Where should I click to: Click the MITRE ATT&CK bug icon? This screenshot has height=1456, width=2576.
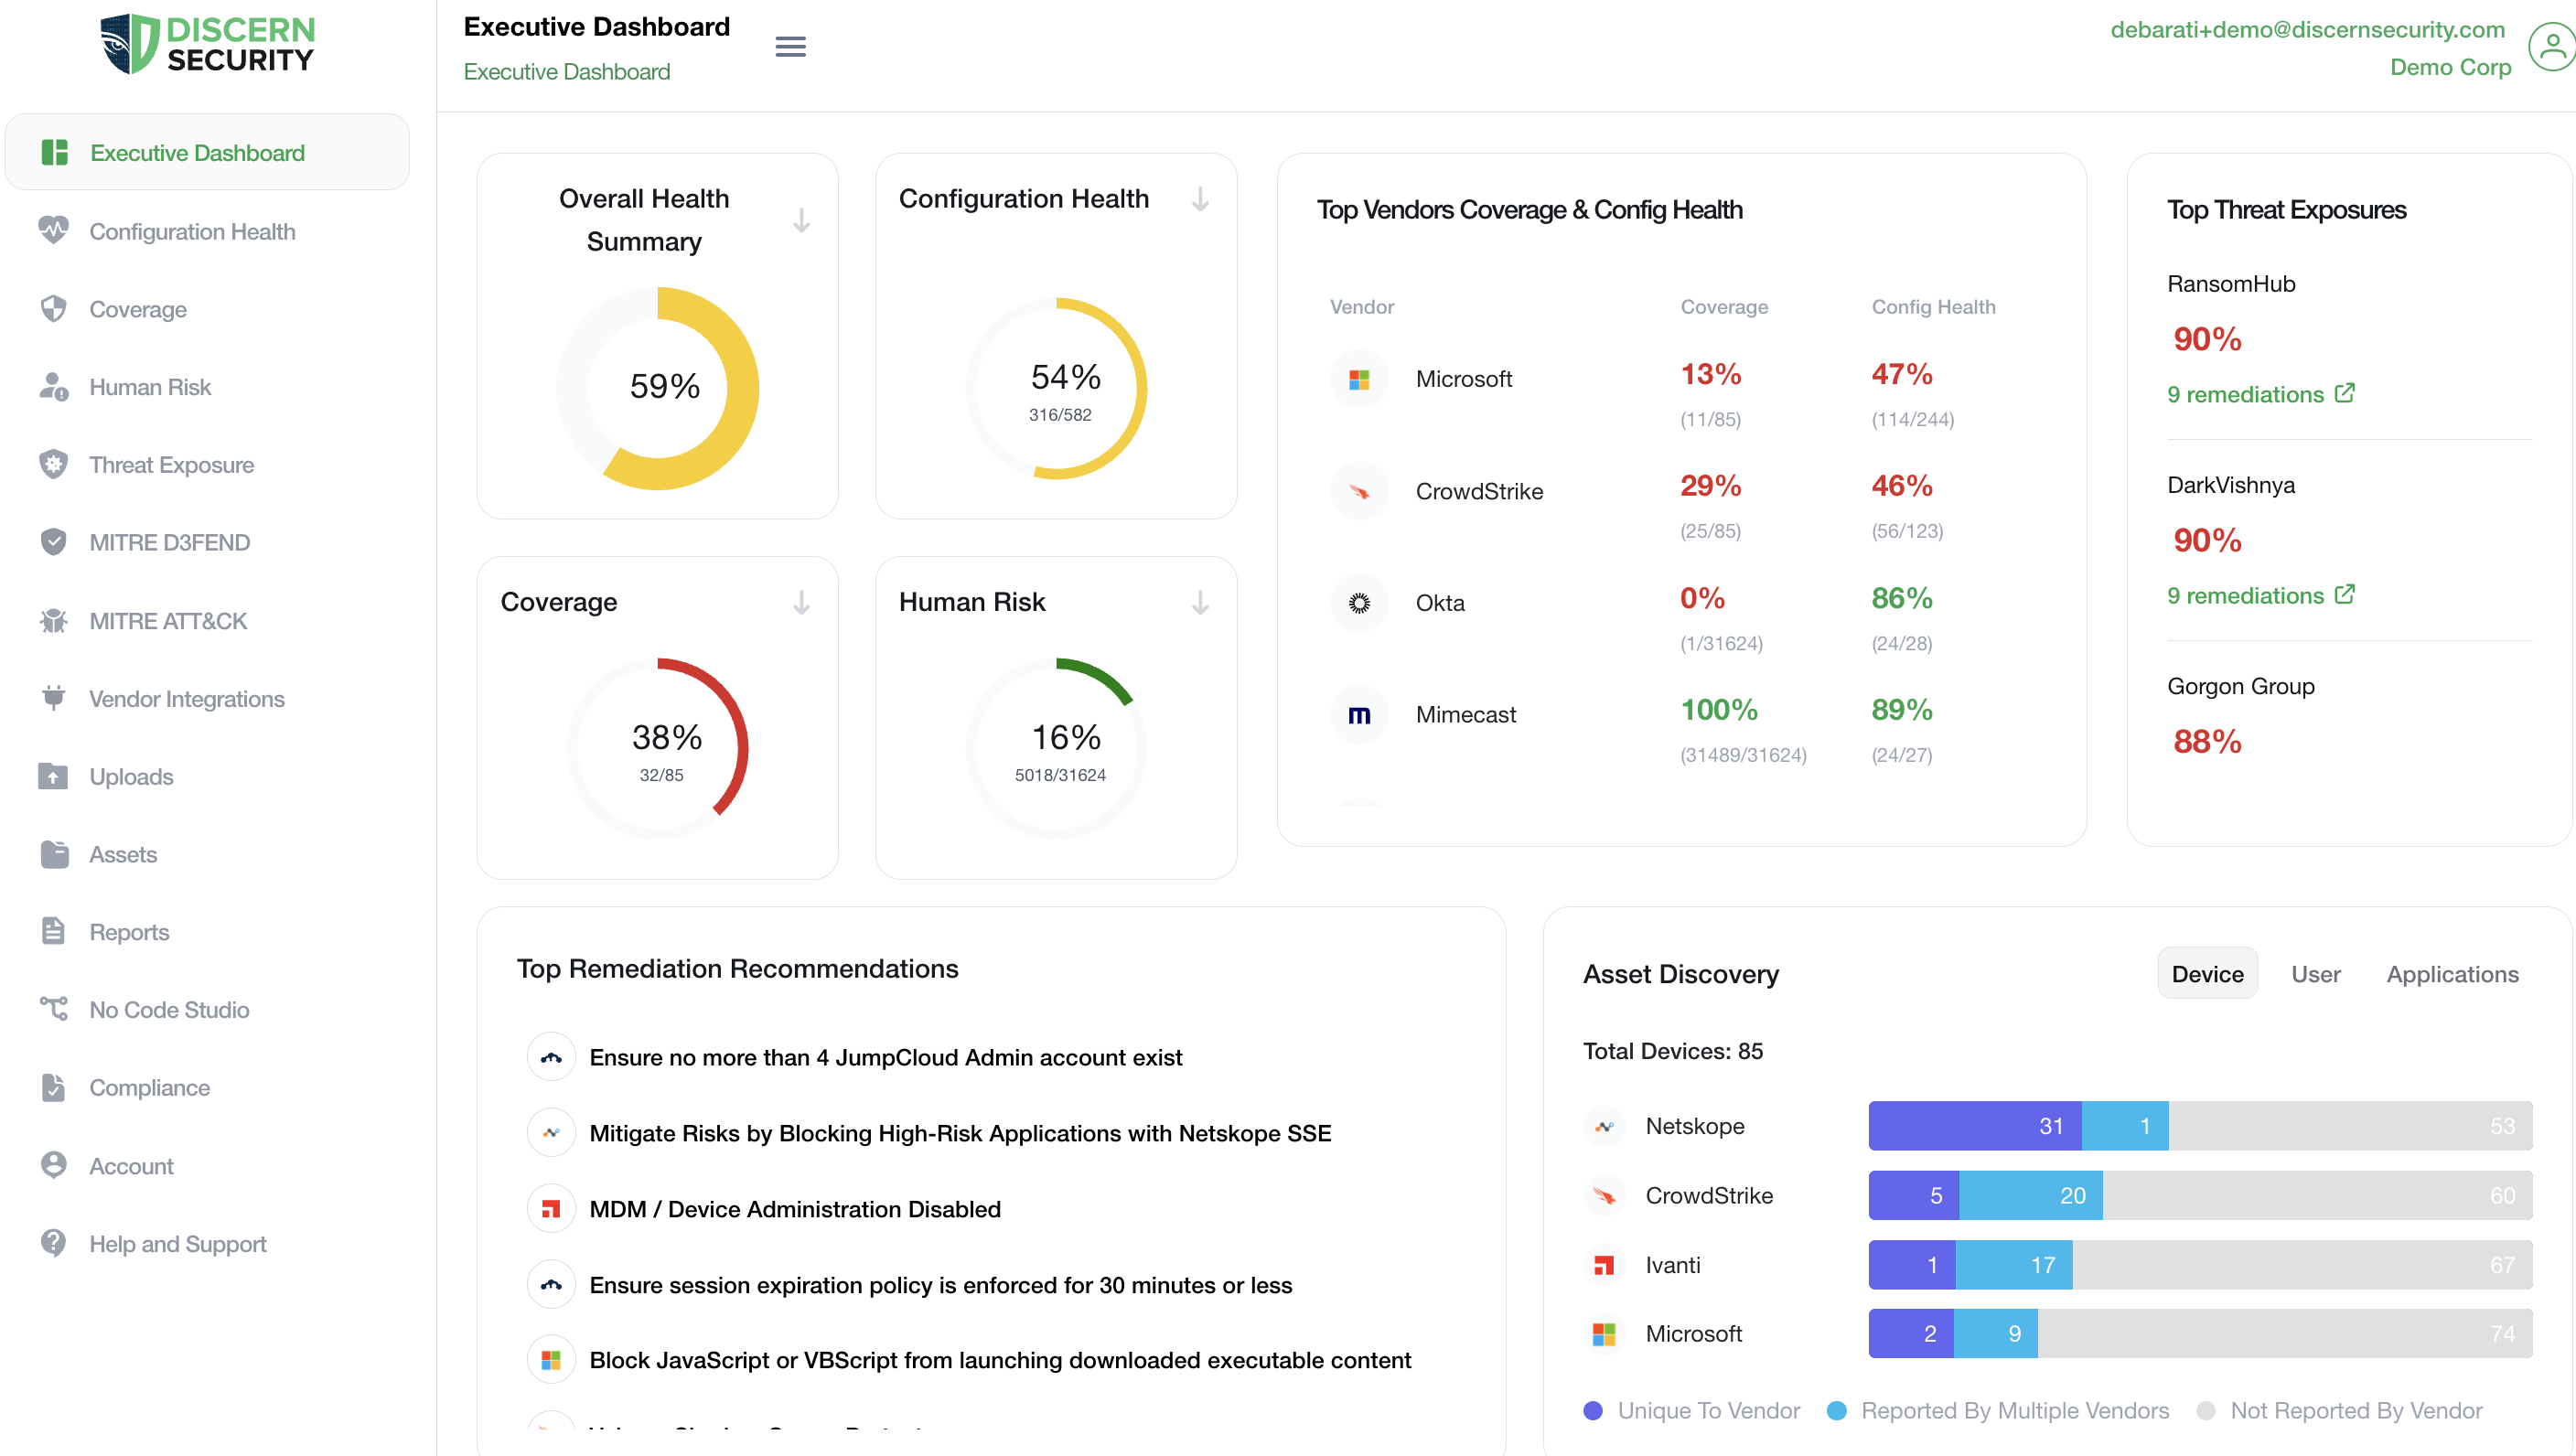click(x=54, y=620)
